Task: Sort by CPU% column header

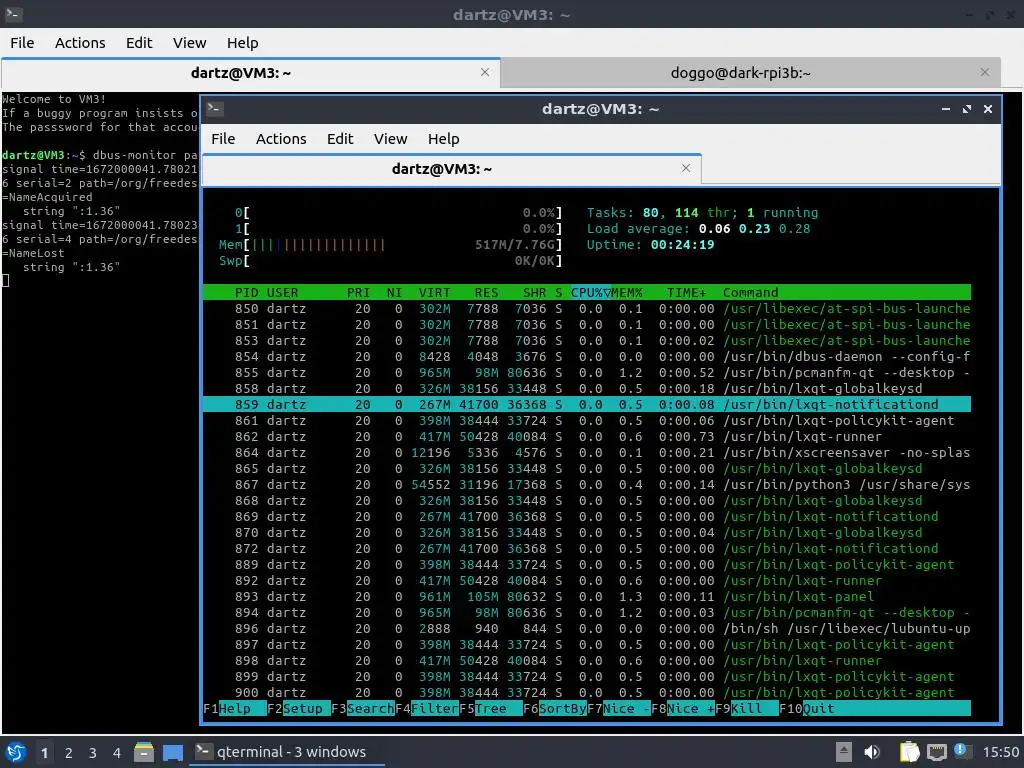Action: pyautogui.click(x=590, y=293)
